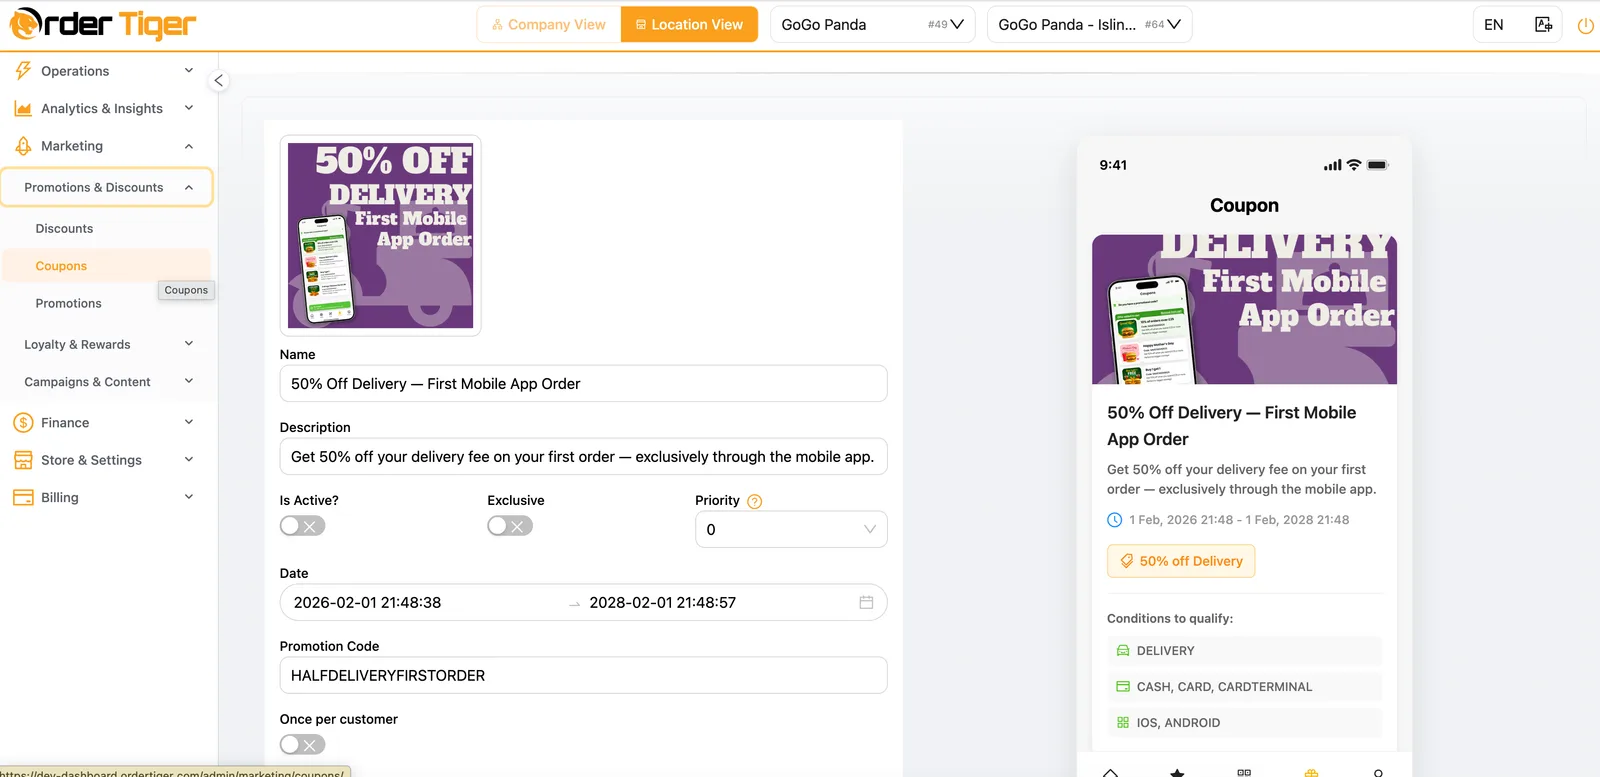Click the preview date range text
1600x777 pixels.
coord(1239,520)
